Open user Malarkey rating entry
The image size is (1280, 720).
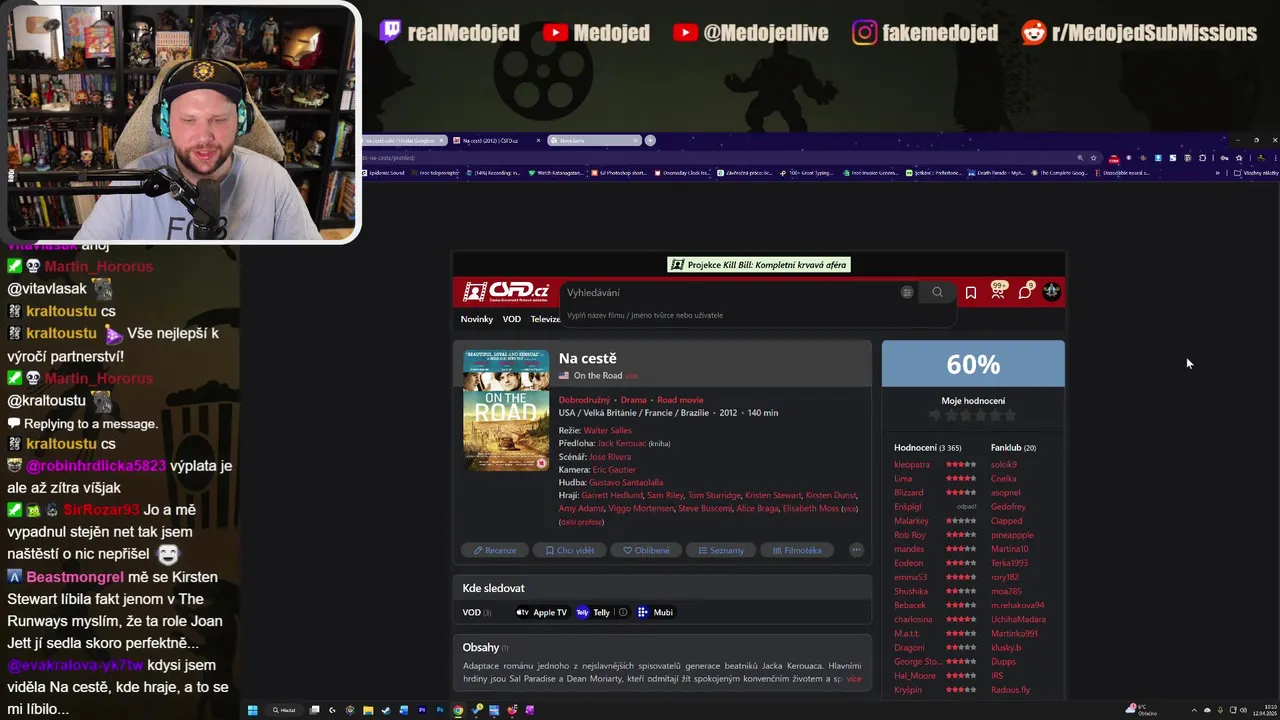coord(912,521)
